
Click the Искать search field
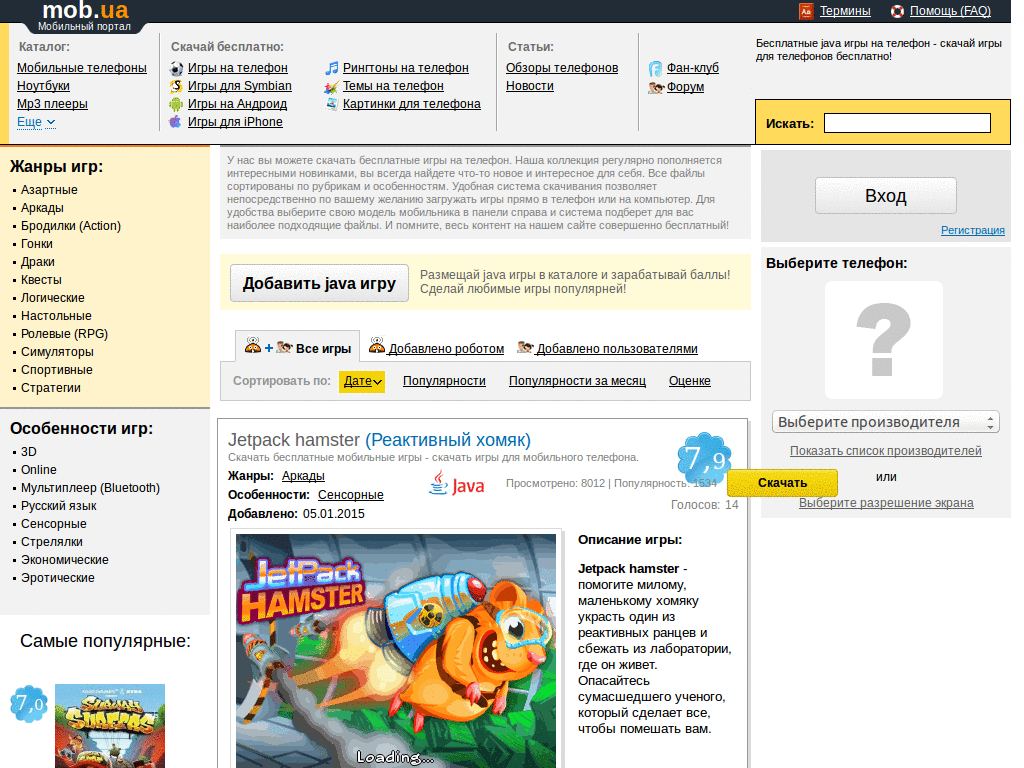click(x=908, y=123)
